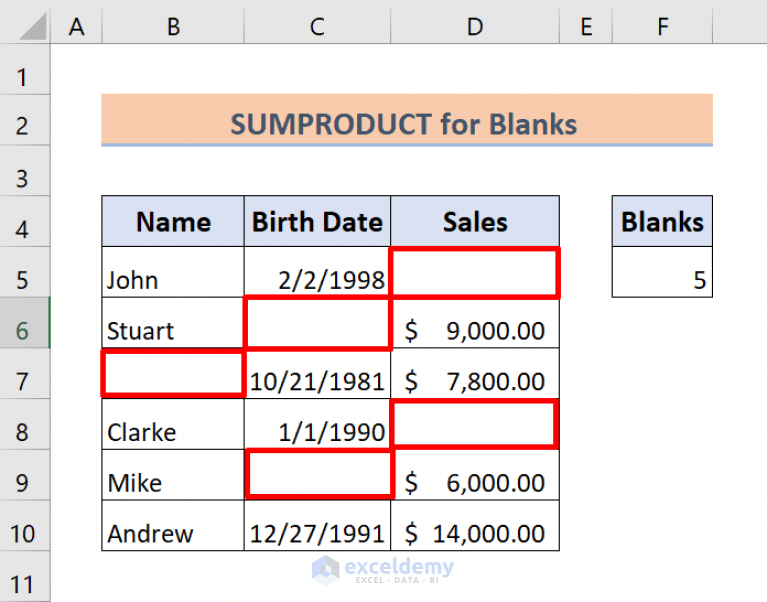
Task: Select the sales cell '$ 6,000.00'
Action: [x=475, y=475]
